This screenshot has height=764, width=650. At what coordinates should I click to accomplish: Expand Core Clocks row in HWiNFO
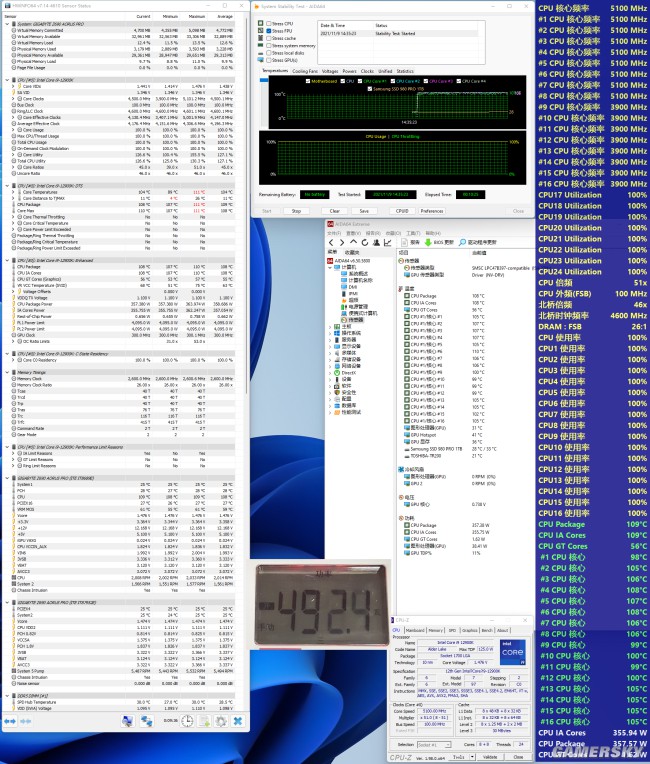point(13,98)
